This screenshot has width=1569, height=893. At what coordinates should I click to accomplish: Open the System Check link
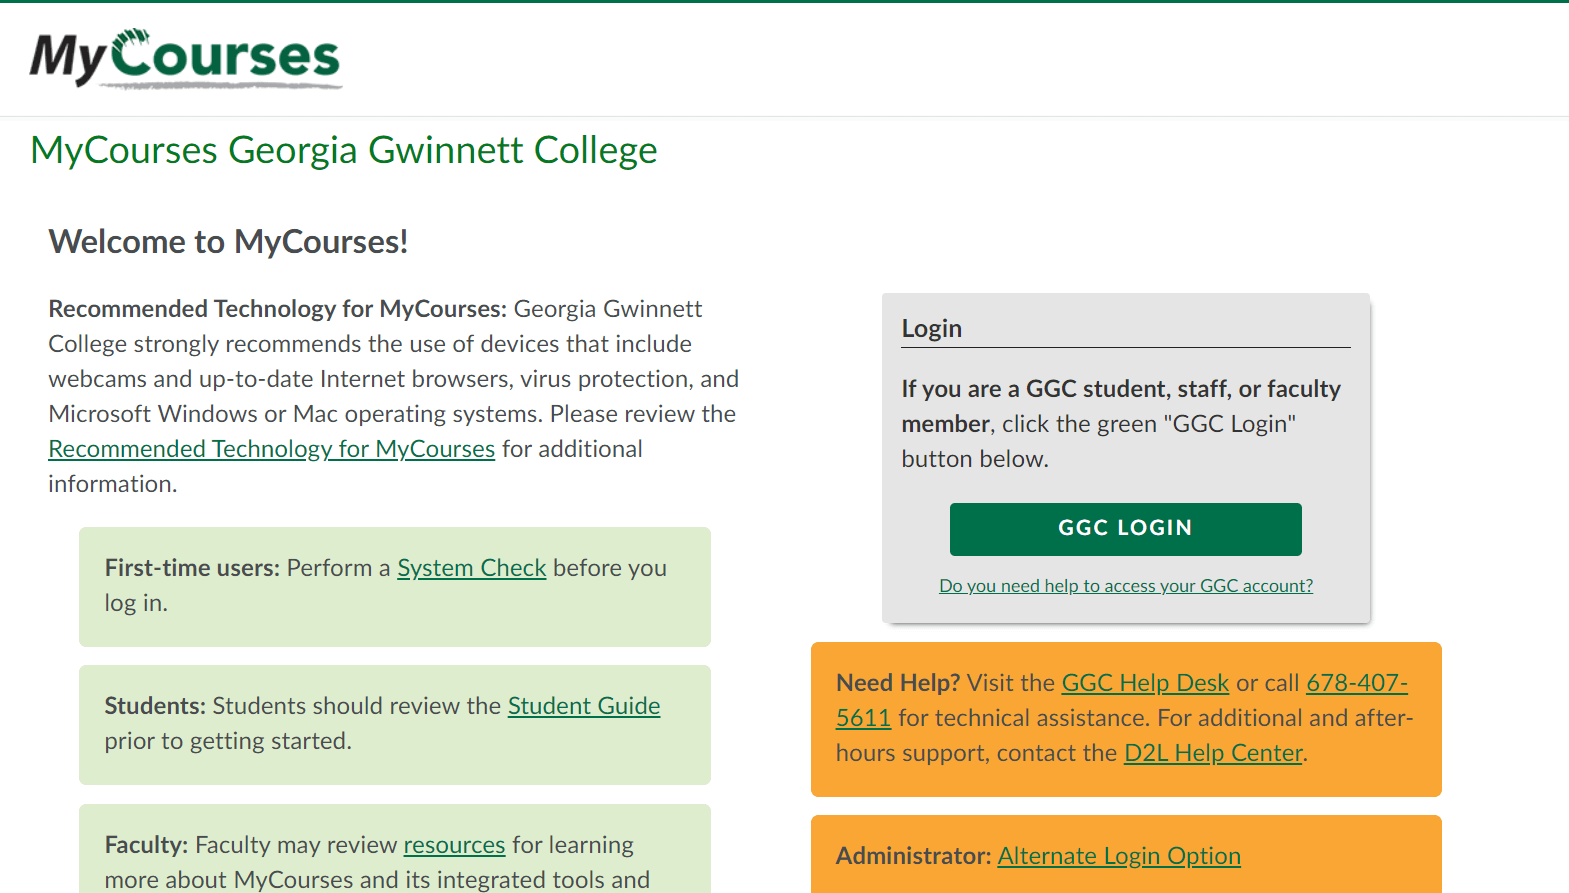tap(472, 568)
